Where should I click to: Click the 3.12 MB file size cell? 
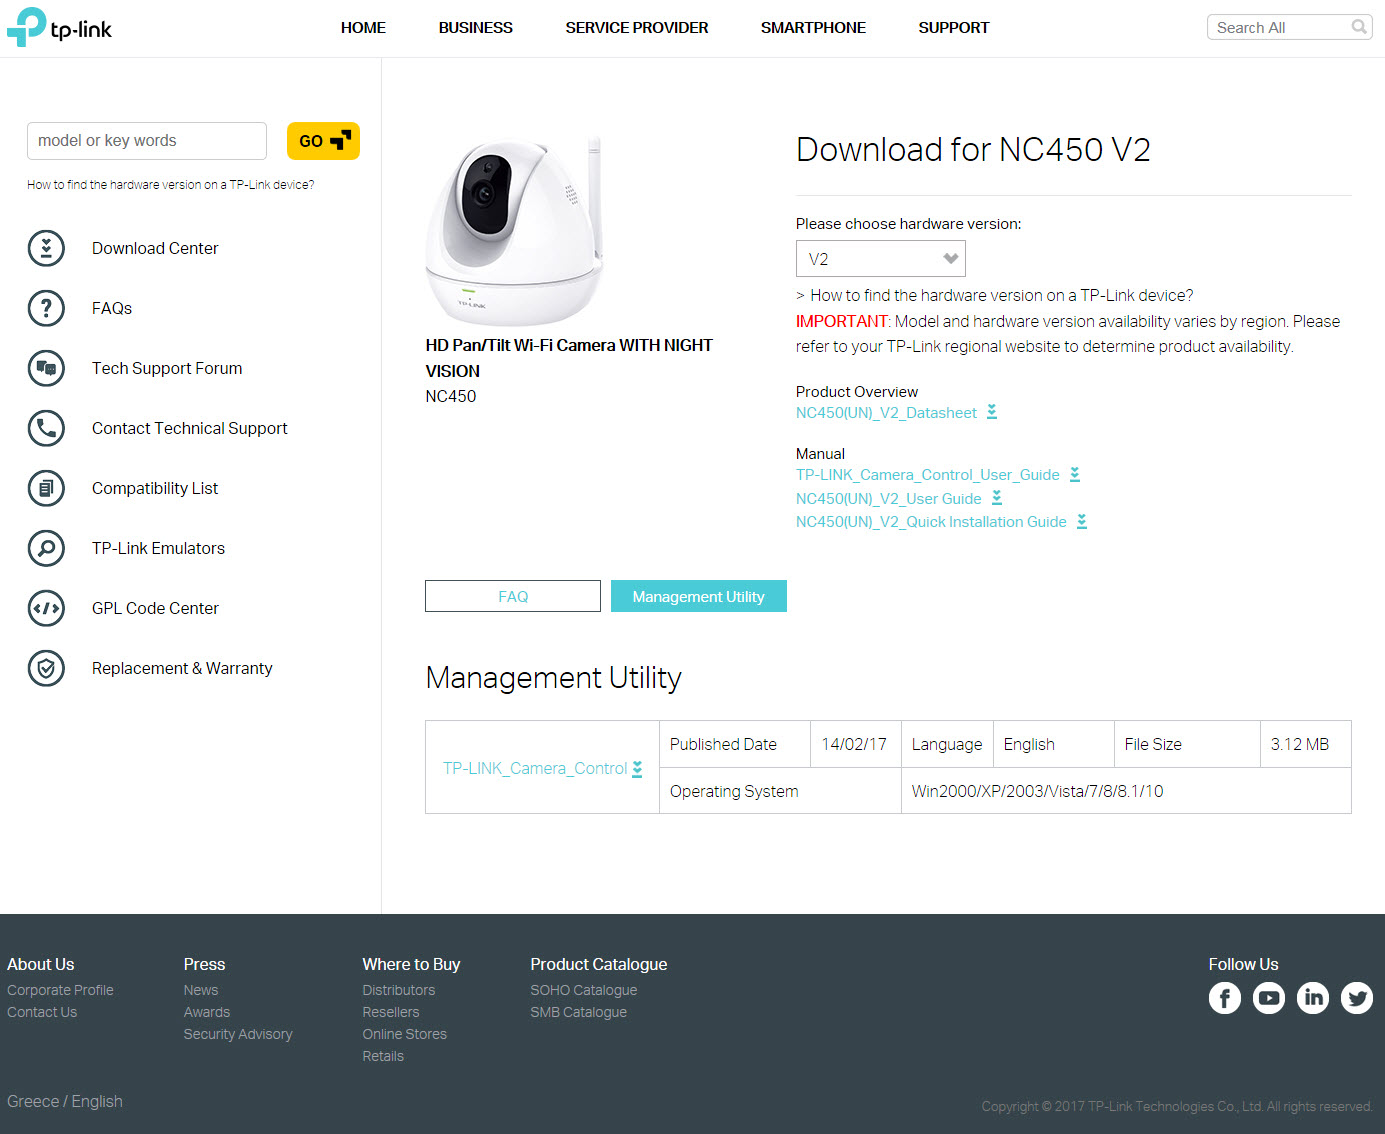pyautogui.click(x=1305, y=744)
